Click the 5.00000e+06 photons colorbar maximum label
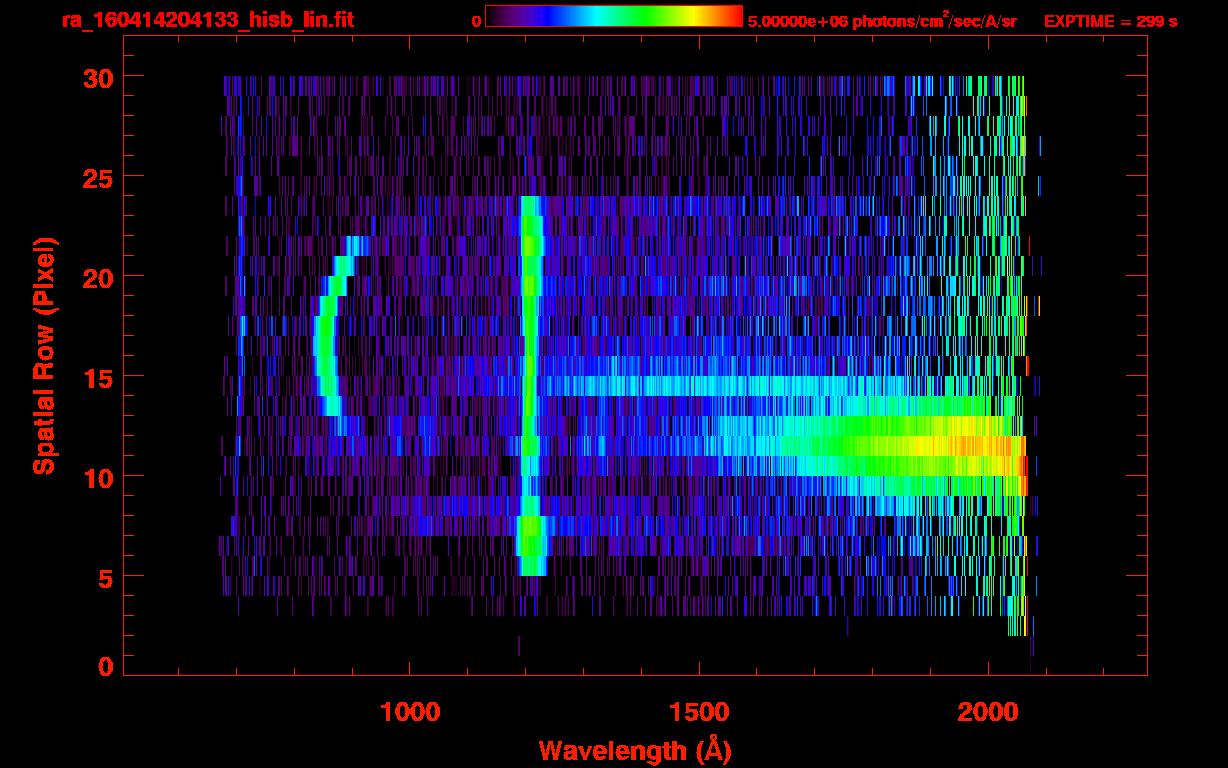The image size is (1228, 768). click(882, 21)
